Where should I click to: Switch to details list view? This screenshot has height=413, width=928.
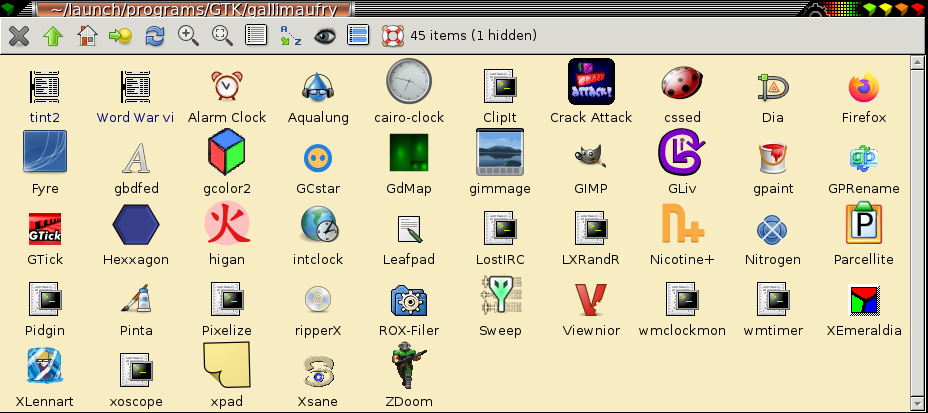[256, 36]
